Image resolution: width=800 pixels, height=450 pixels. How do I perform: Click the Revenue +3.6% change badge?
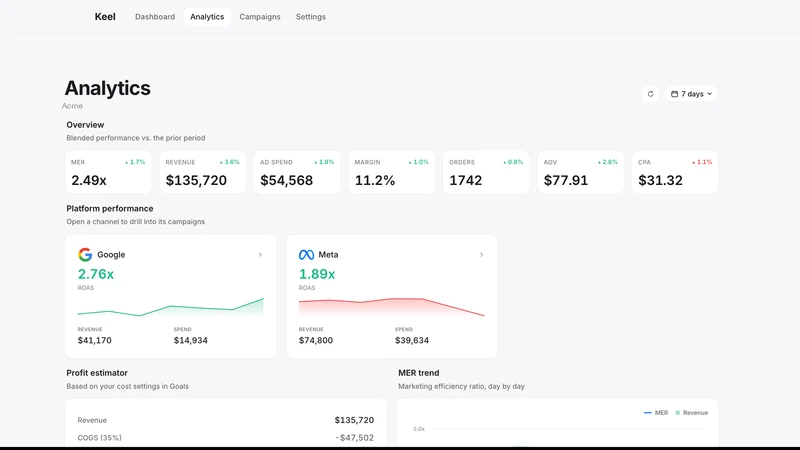(230, 162)
